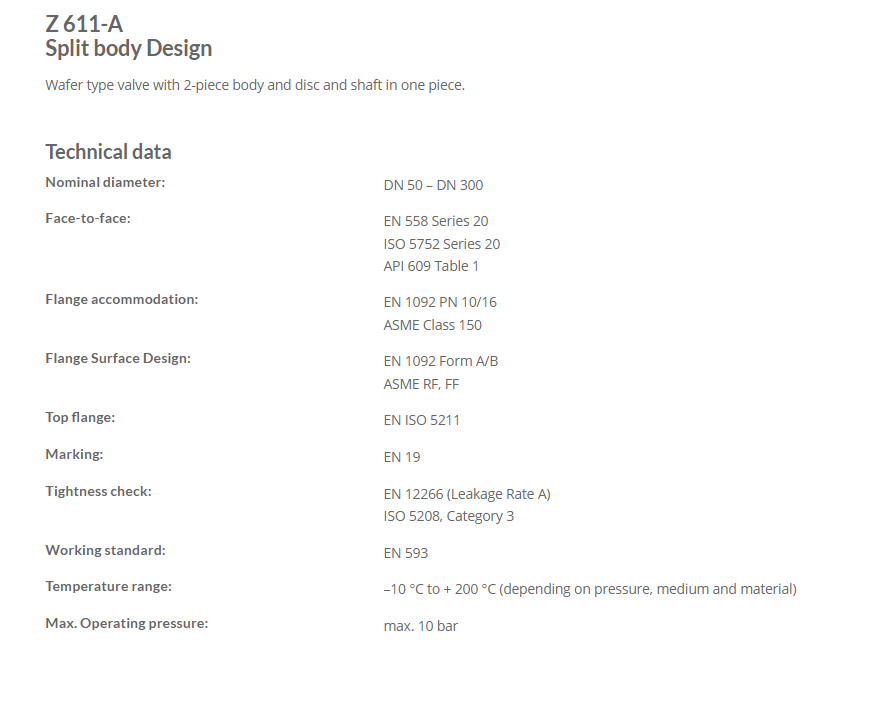Click the Nominal diameter label
This screenshot has width=895, height=707.
[x=105, y=182]
